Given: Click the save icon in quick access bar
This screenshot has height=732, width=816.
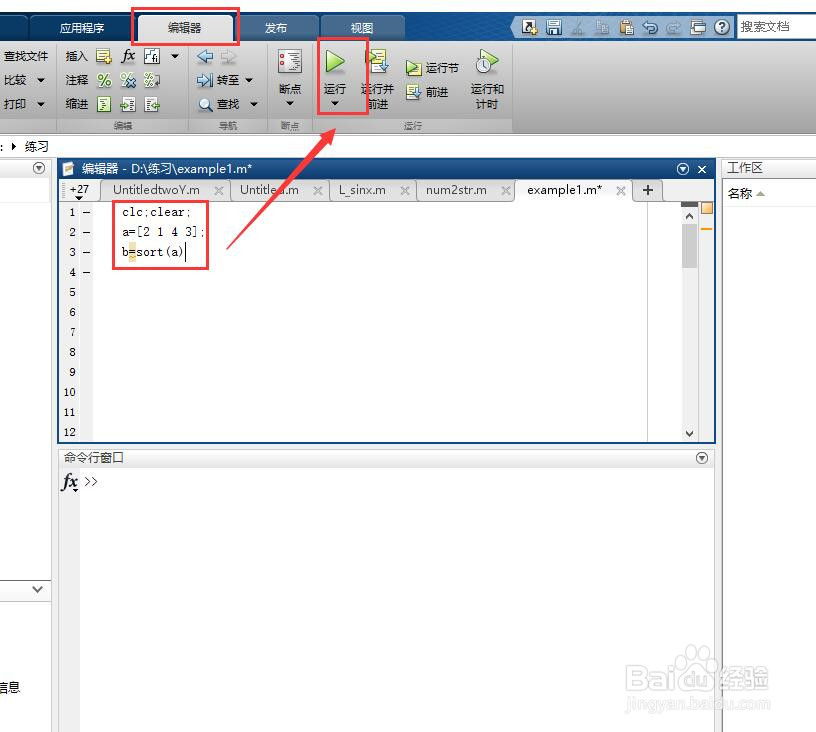Looking at the screenshot, I should point(554,27).
